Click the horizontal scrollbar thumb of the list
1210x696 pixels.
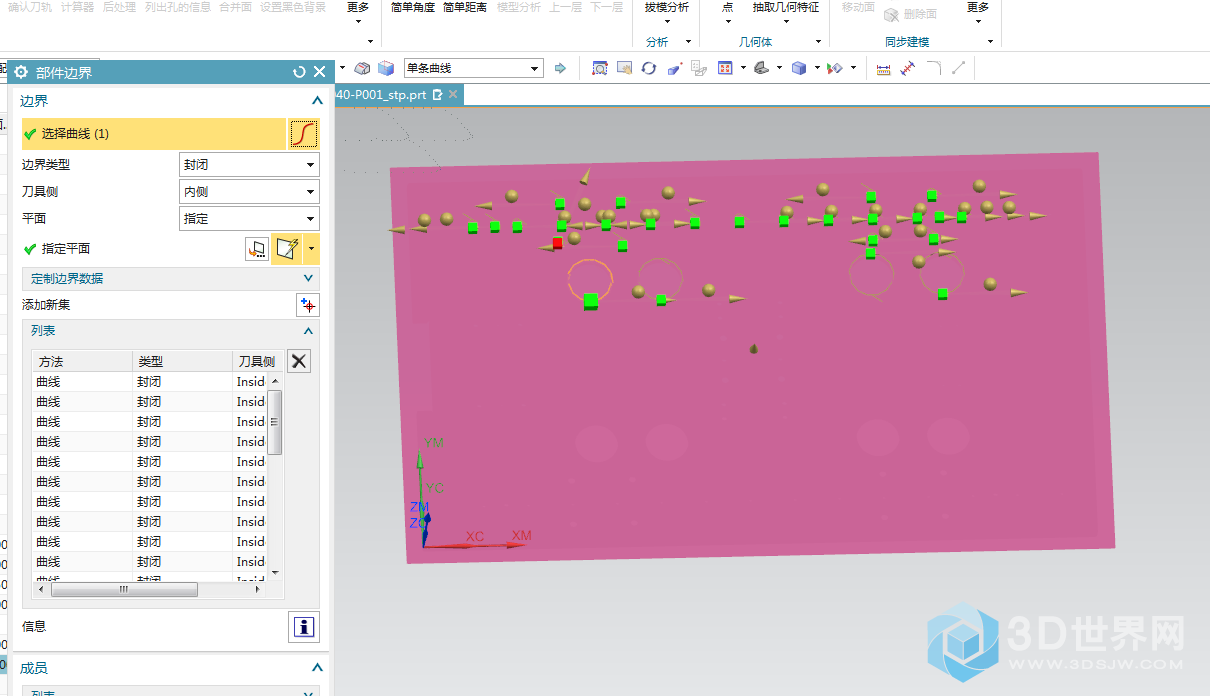point(124,589)
